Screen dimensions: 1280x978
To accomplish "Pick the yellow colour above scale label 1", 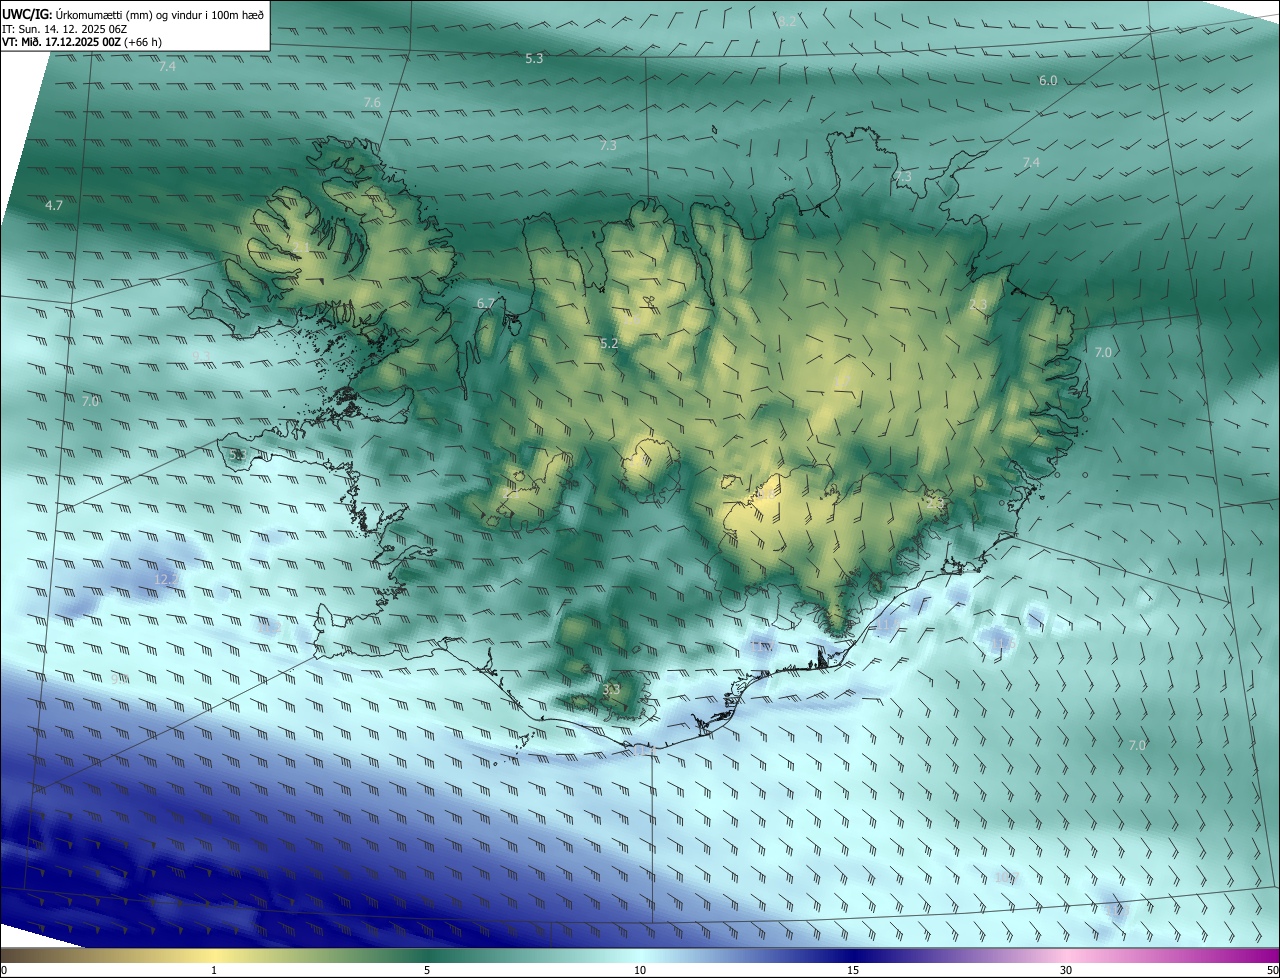I will tap(214, 955).
